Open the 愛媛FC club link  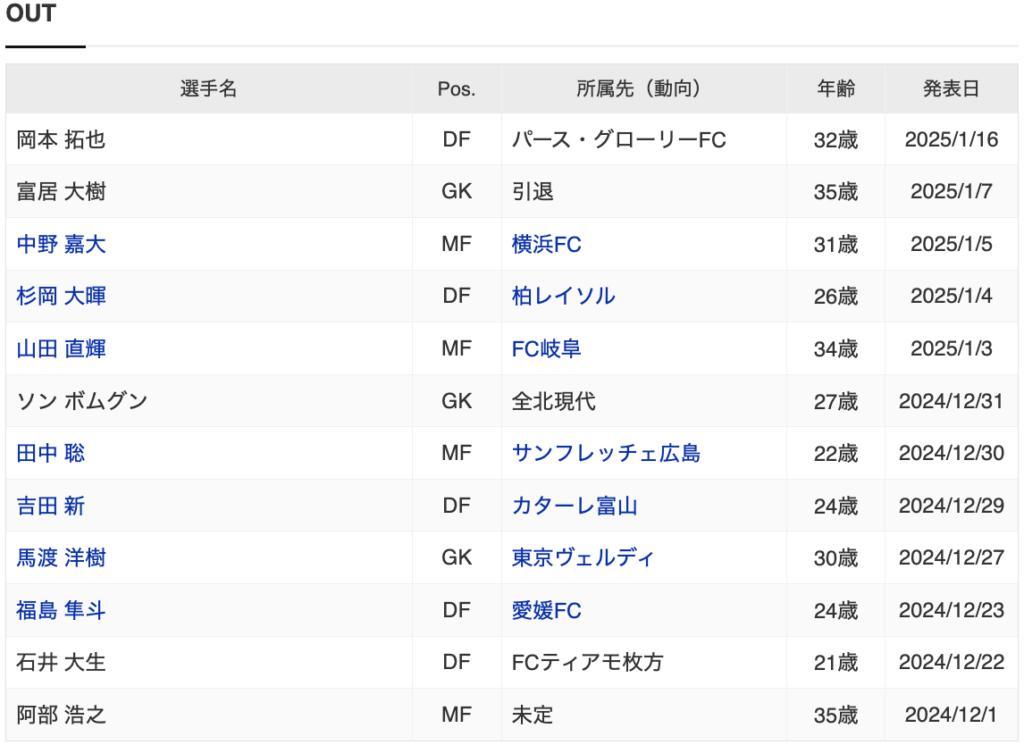pos(547,610)
